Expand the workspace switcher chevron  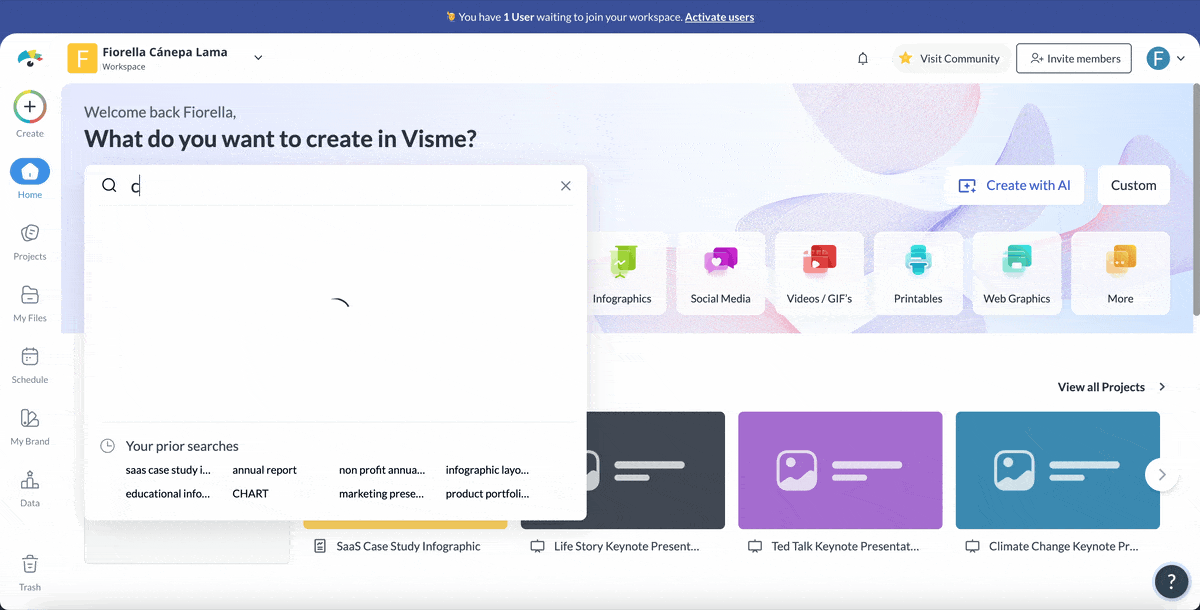[x=258, y=57]
